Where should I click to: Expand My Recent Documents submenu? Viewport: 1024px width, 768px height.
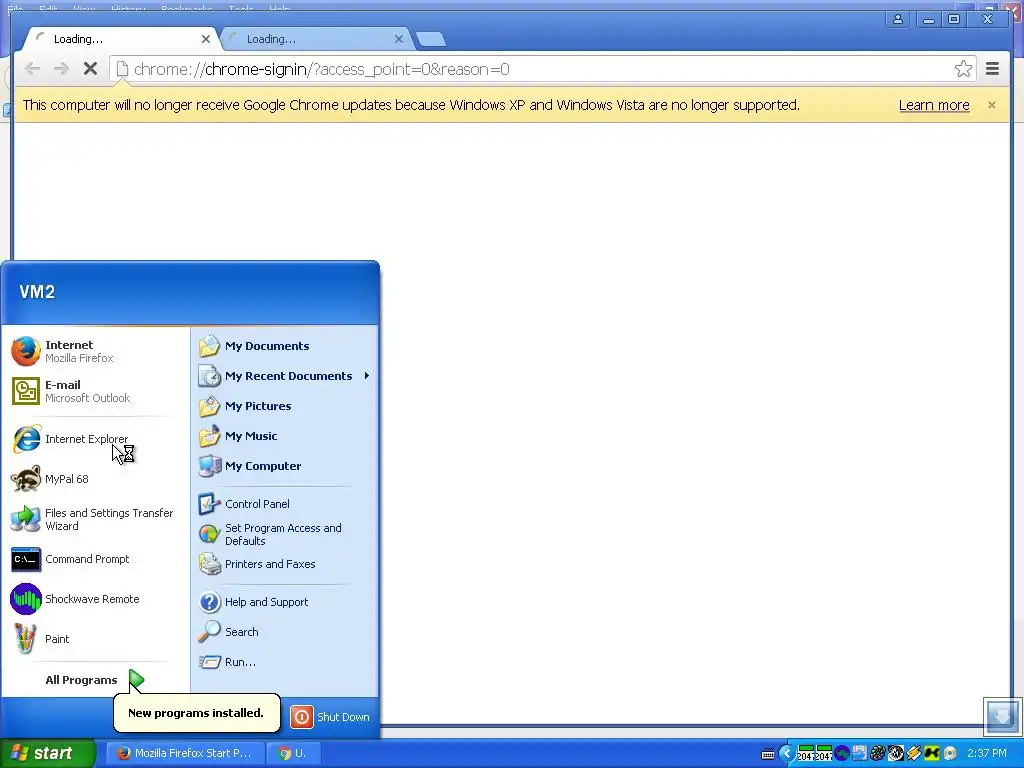[x=285, y=376]
